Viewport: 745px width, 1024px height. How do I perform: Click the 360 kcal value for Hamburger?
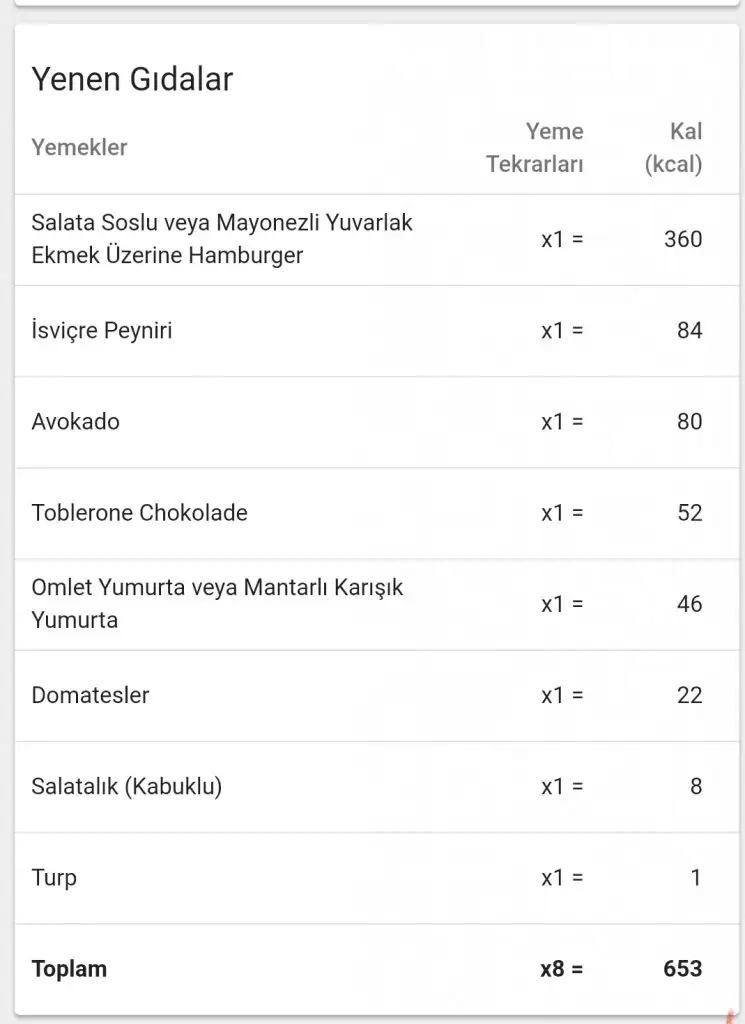[683, 239]
